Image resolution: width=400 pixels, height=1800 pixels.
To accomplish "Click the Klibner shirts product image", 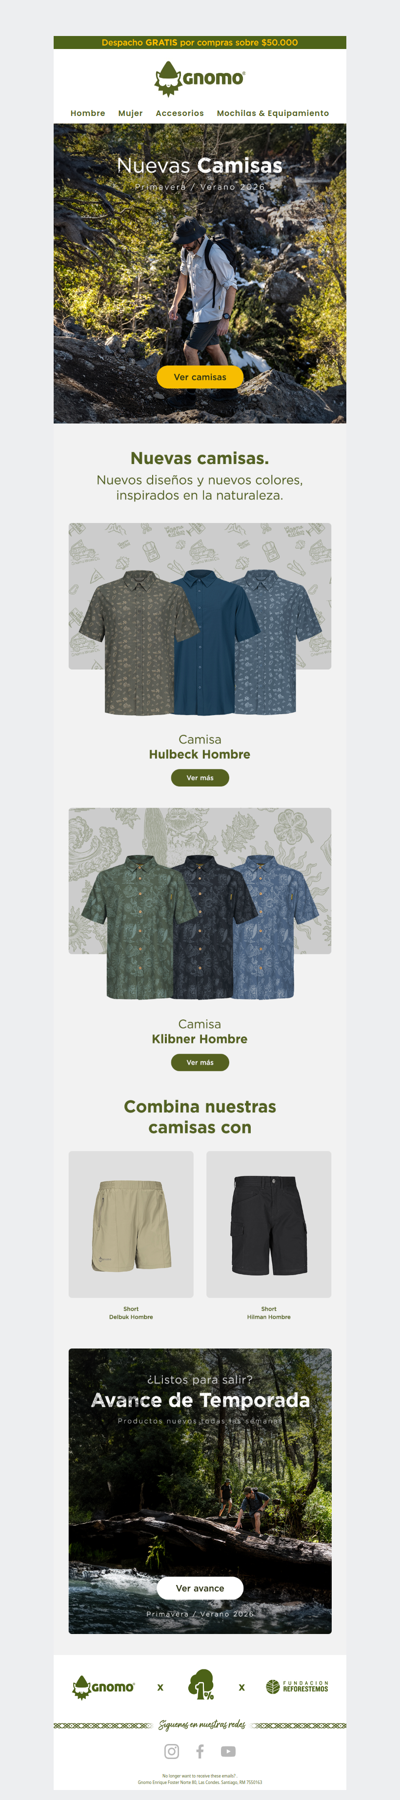I will [x=200, y=904].
